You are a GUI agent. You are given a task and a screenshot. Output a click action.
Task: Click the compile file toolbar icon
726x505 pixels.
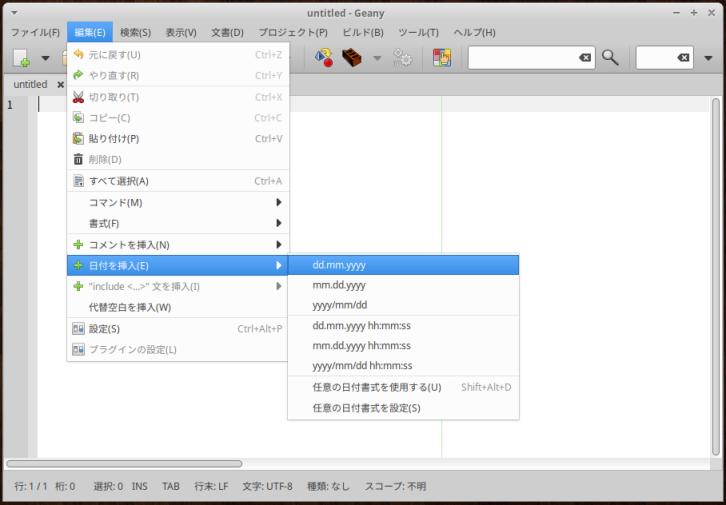click(323, 58)
